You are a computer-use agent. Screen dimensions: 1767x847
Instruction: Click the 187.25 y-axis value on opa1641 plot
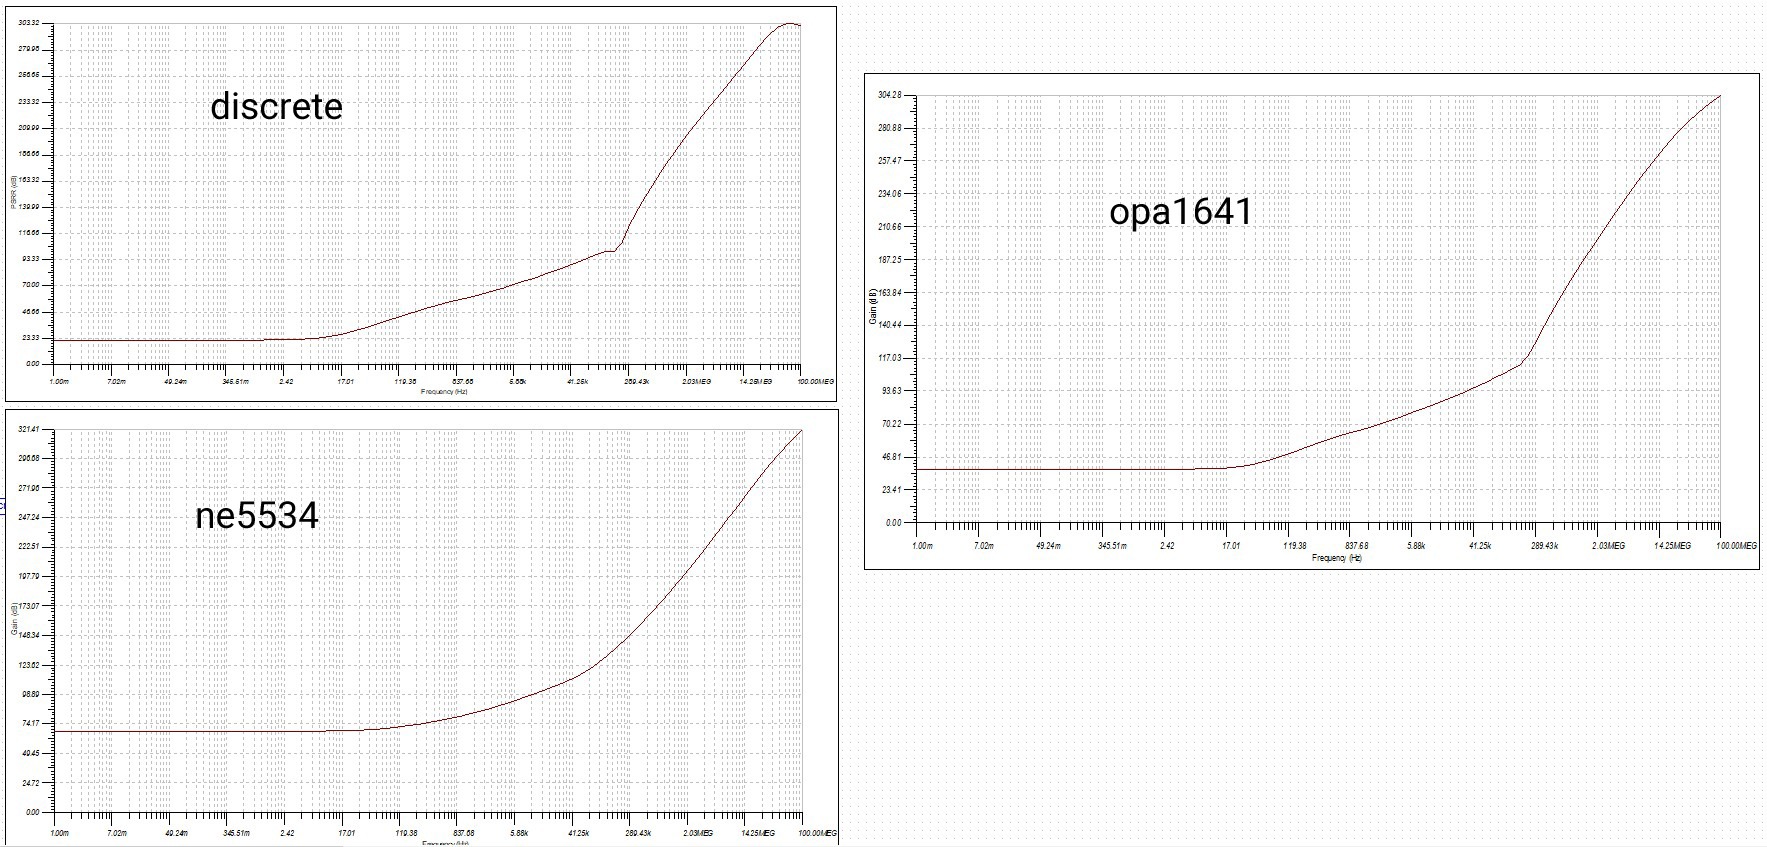click(x=889, y=260)
